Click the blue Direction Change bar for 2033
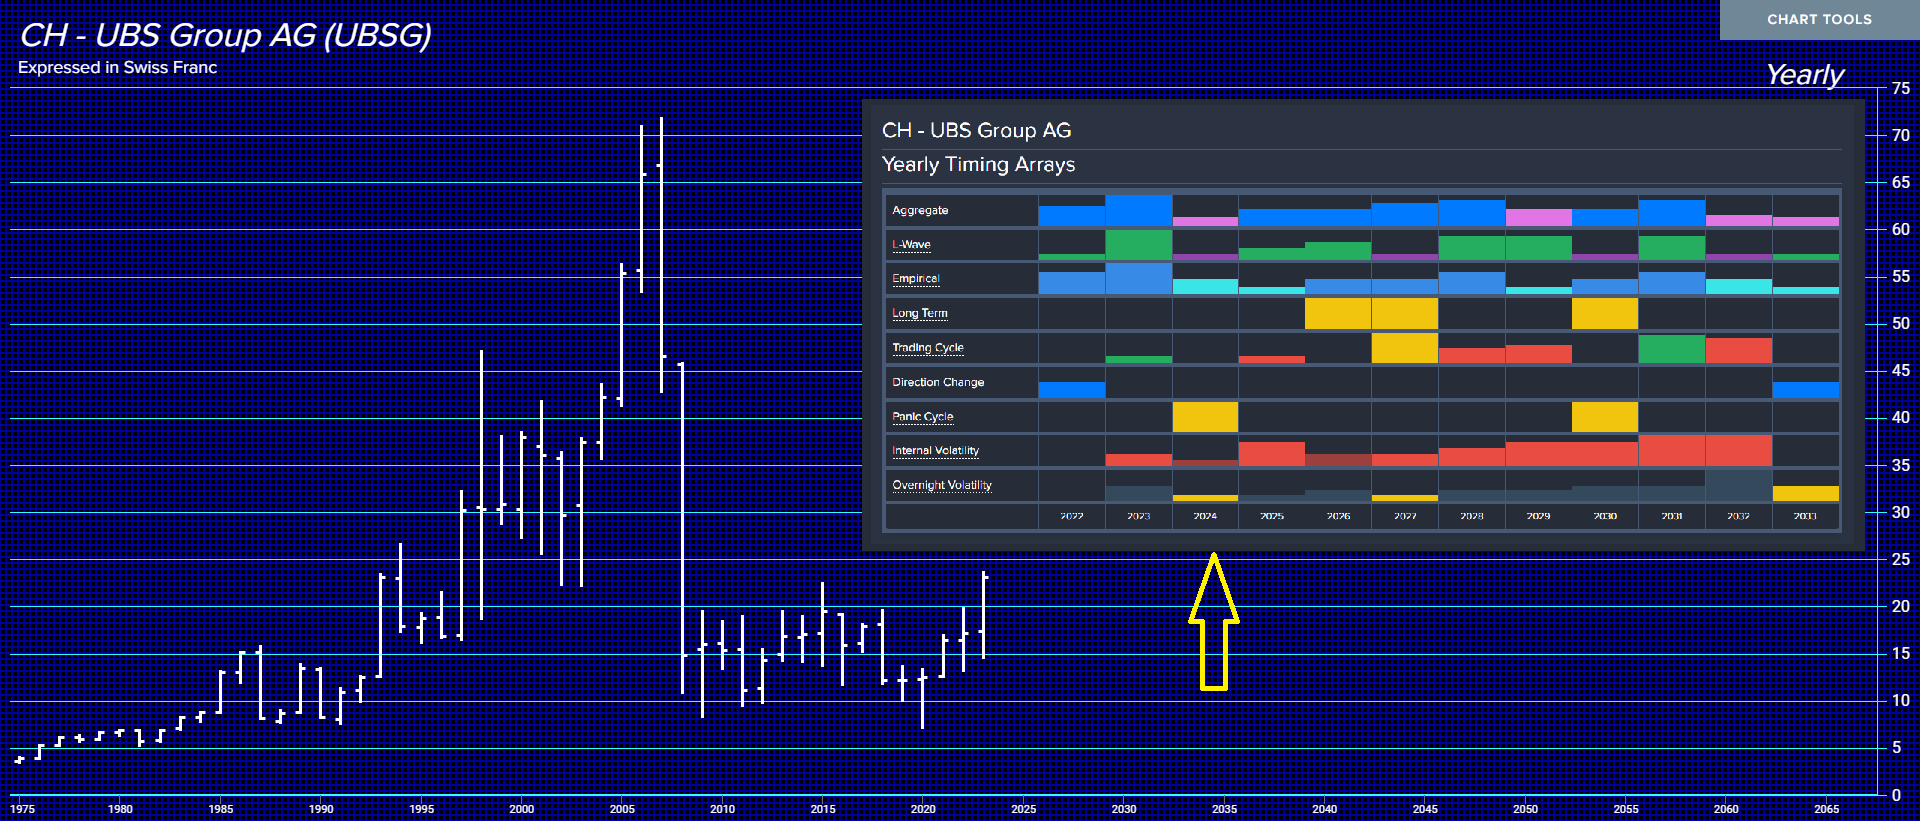 point(1806,389)
